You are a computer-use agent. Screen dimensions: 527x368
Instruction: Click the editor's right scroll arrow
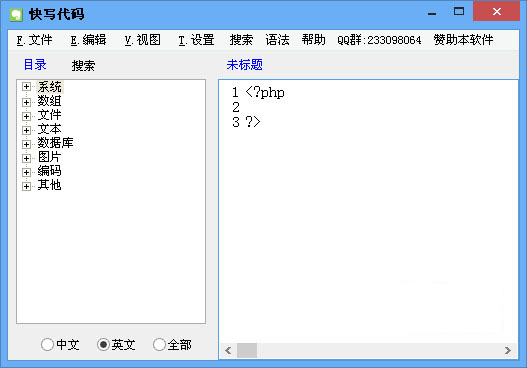coord(508,351)
